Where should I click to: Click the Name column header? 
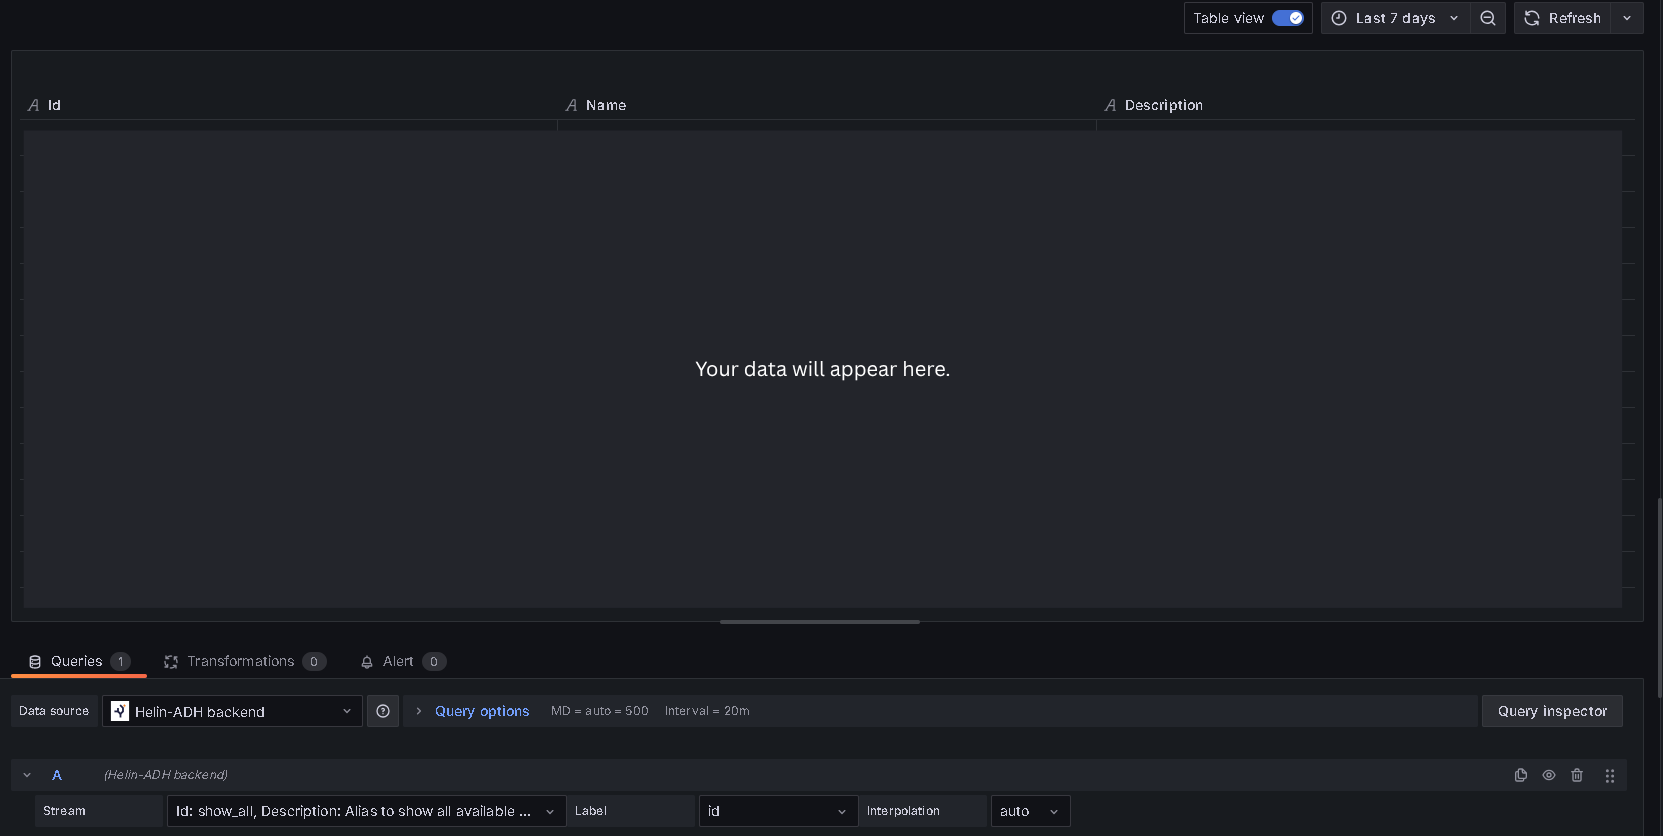(x=606, y=105)
